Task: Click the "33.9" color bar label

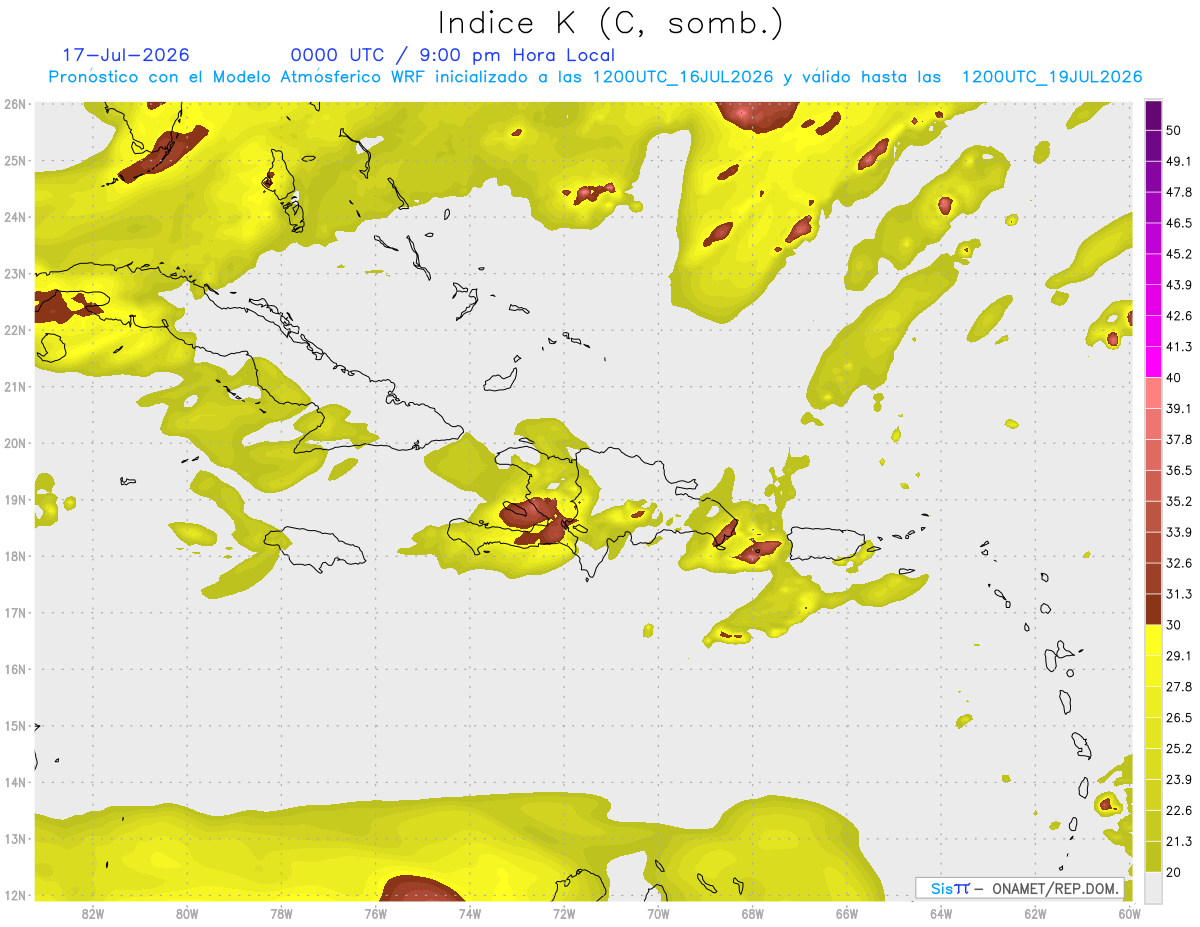Action: 1179,532
